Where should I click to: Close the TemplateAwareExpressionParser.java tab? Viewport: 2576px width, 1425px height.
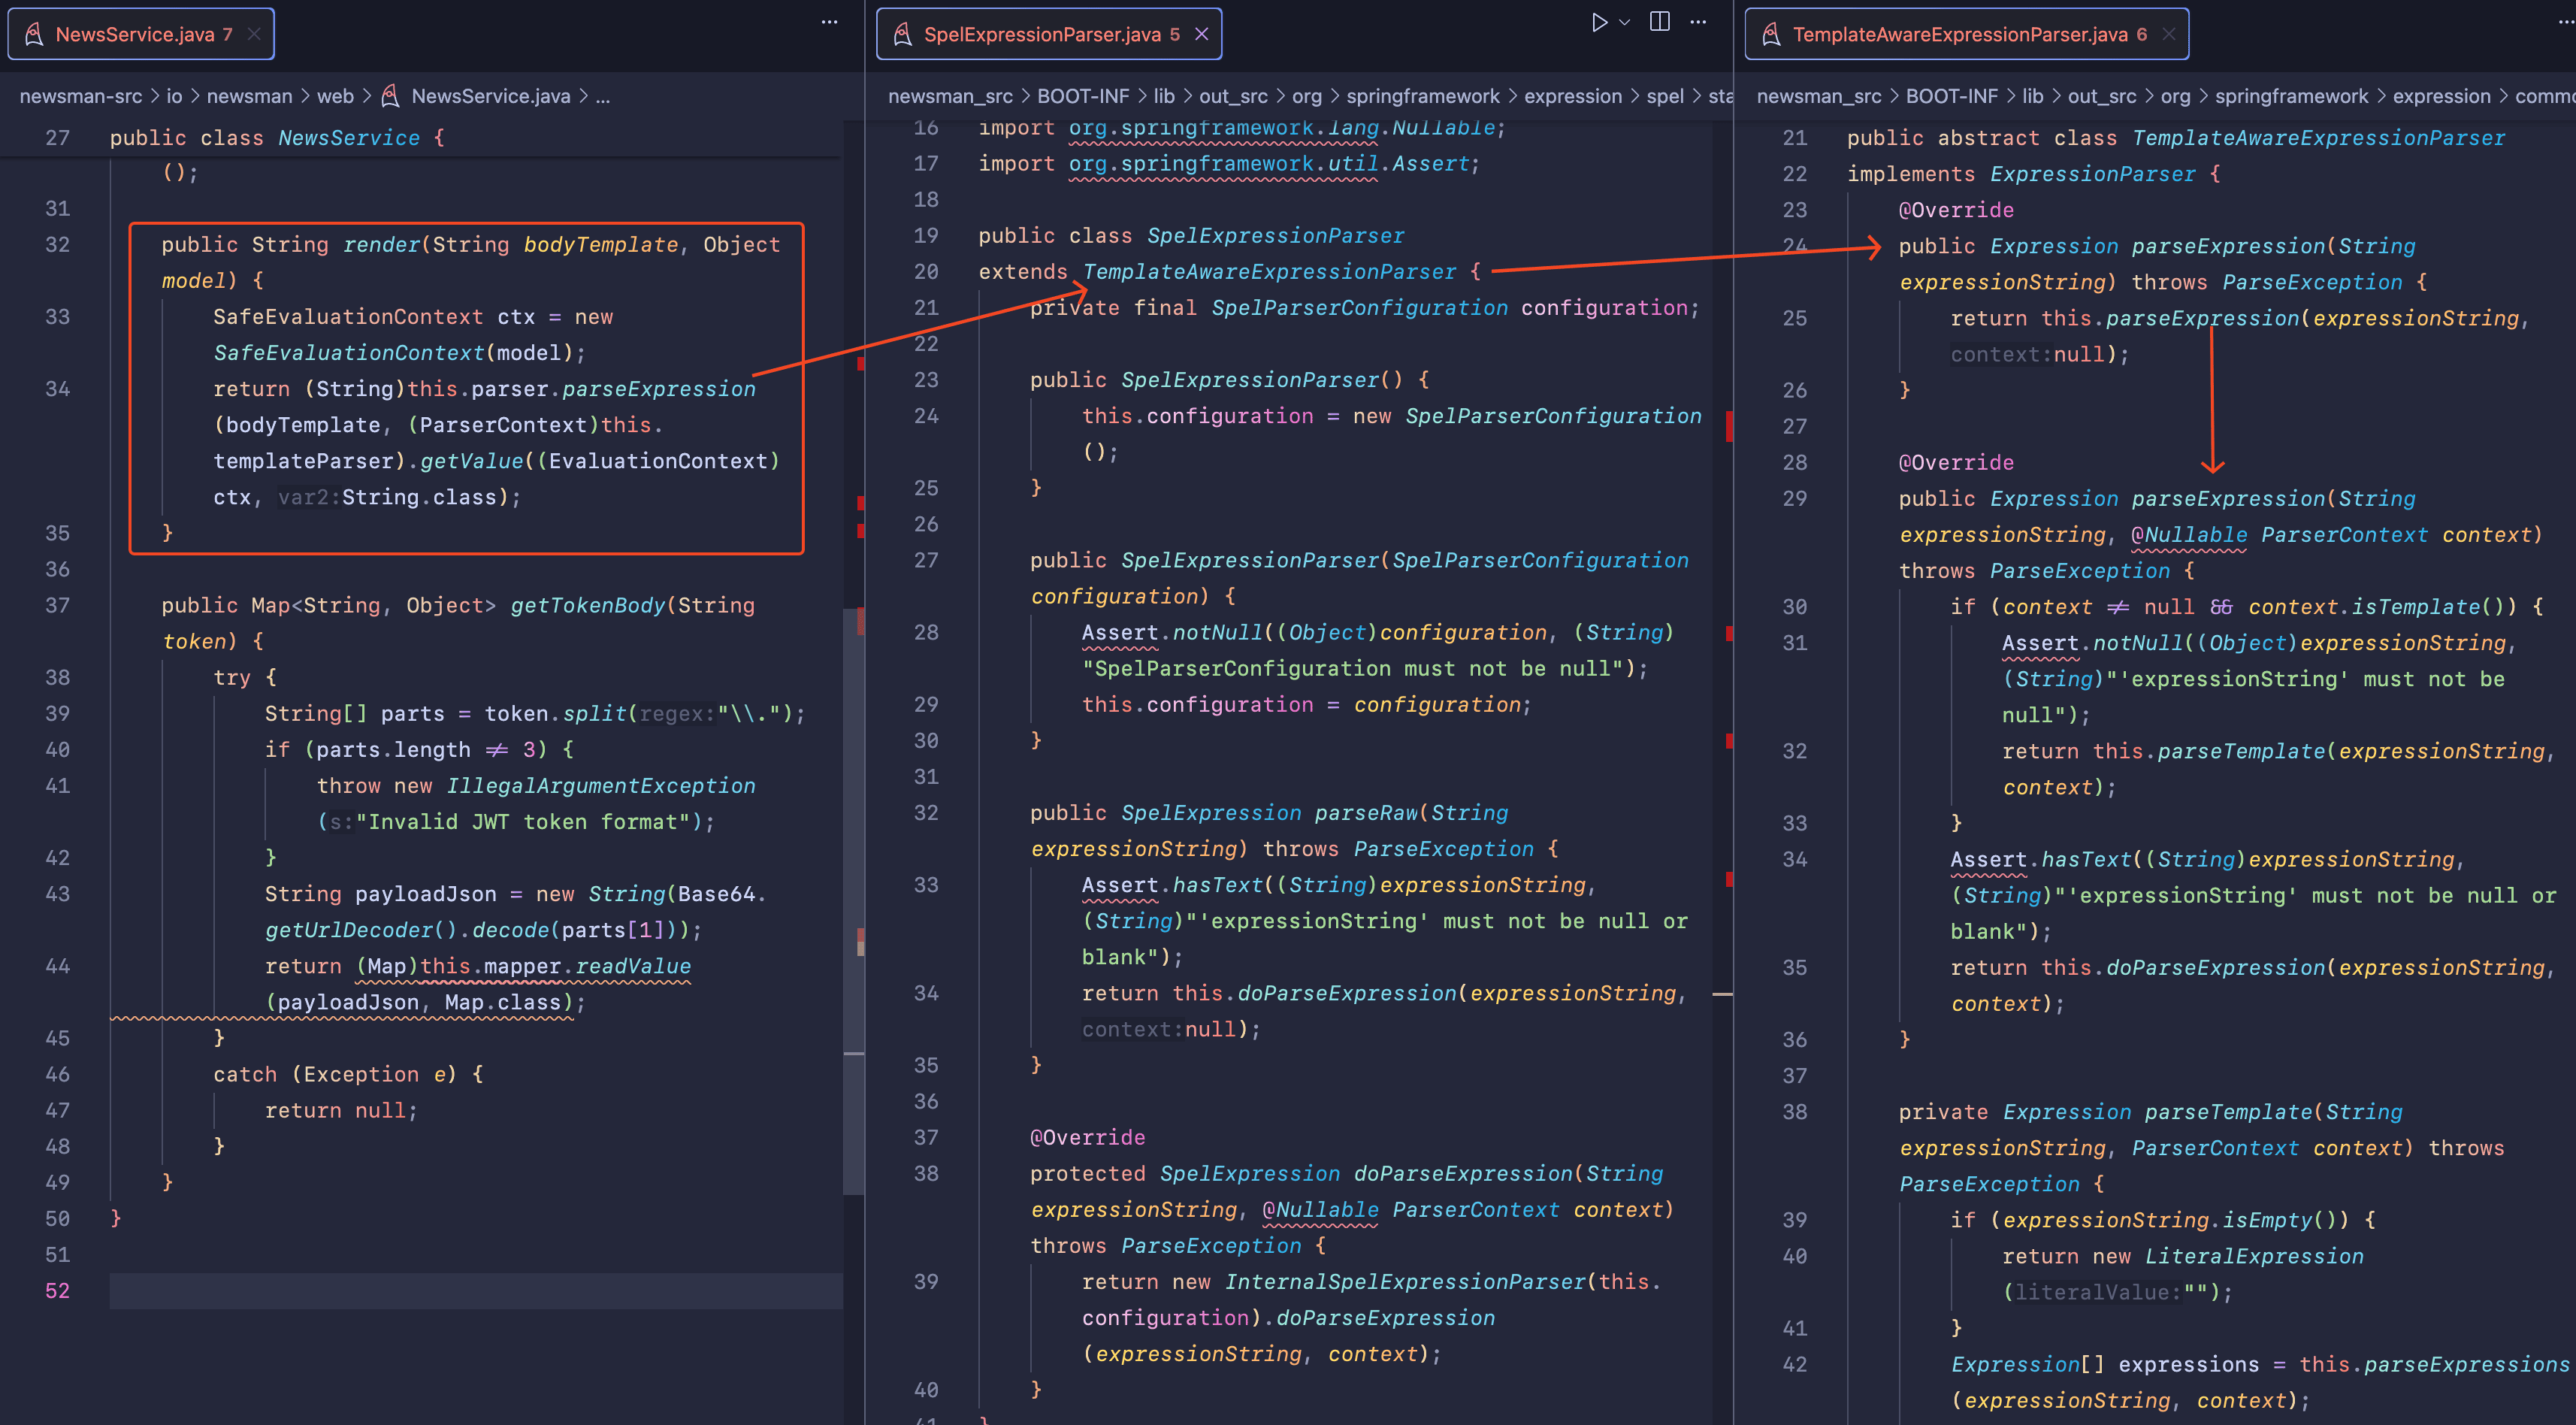(x=2168, y=34)
